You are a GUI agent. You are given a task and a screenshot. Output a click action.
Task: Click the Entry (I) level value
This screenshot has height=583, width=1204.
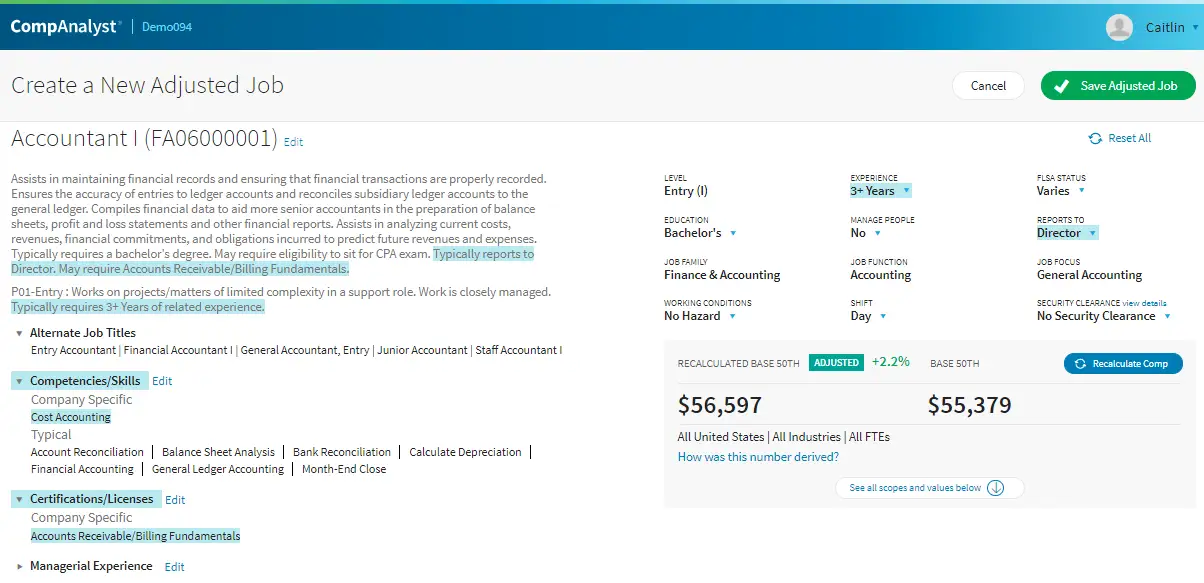tap(686, 191)
